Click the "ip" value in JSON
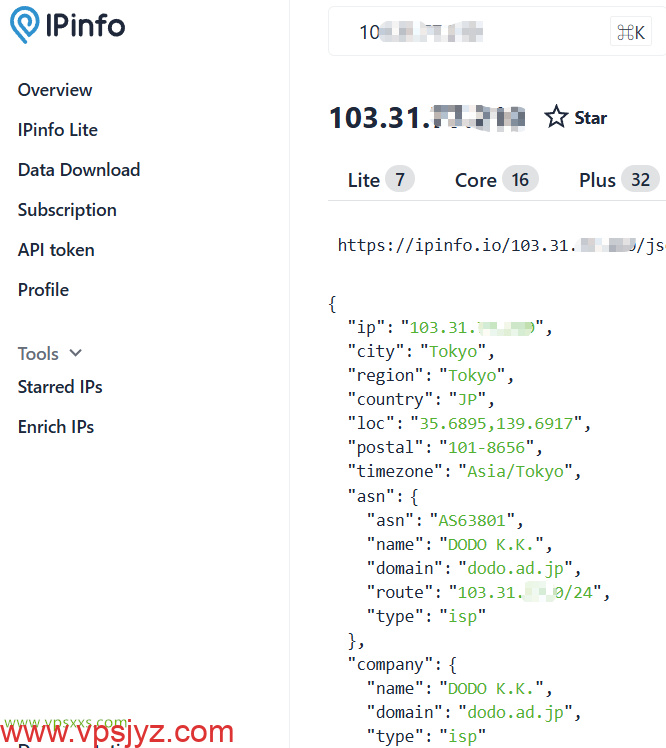Screen dimensions: 666x748 472,328
